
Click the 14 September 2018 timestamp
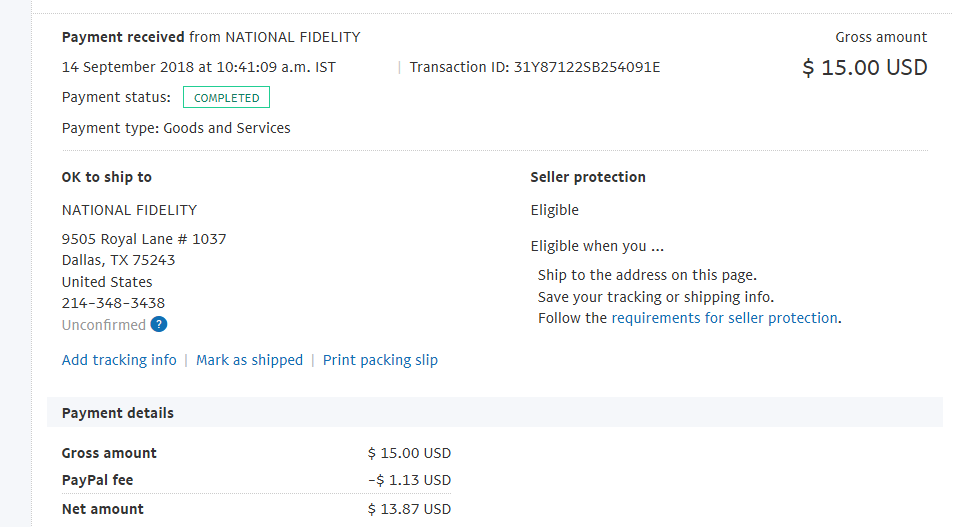(198, 67)
